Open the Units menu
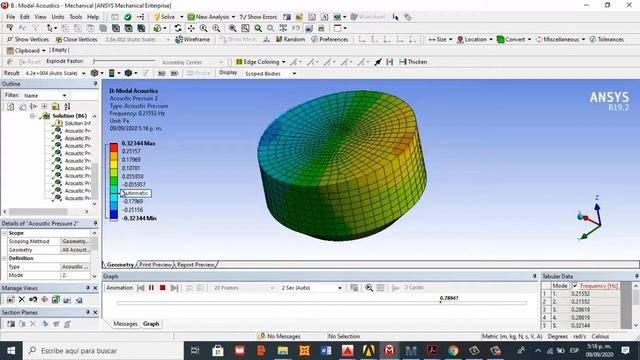The height and width of the screenshot is (360, 640). tap(58, 17)
